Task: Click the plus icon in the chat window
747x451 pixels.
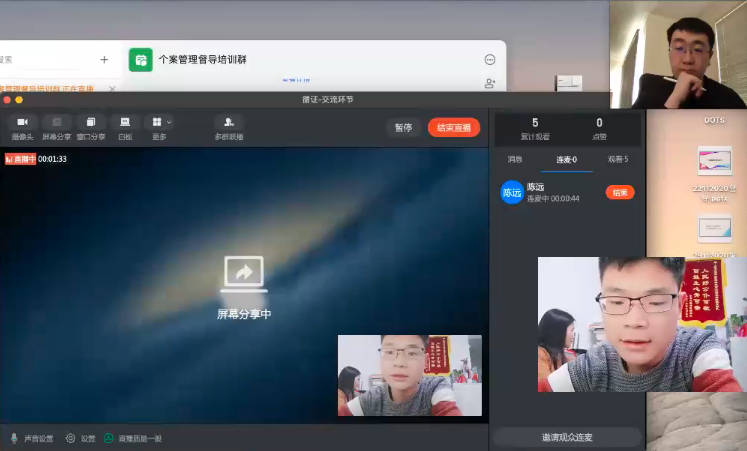Action: (104, 60)
